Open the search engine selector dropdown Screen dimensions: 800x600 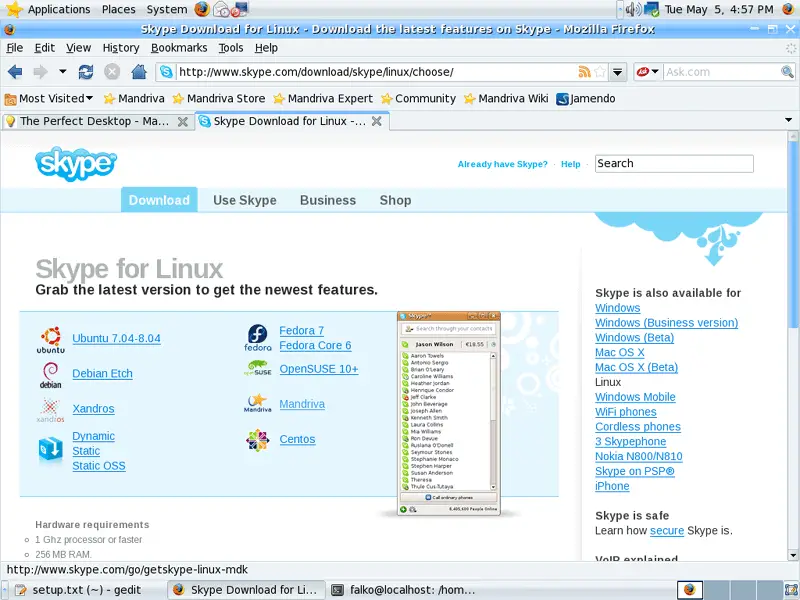click(x=647, y=72)
